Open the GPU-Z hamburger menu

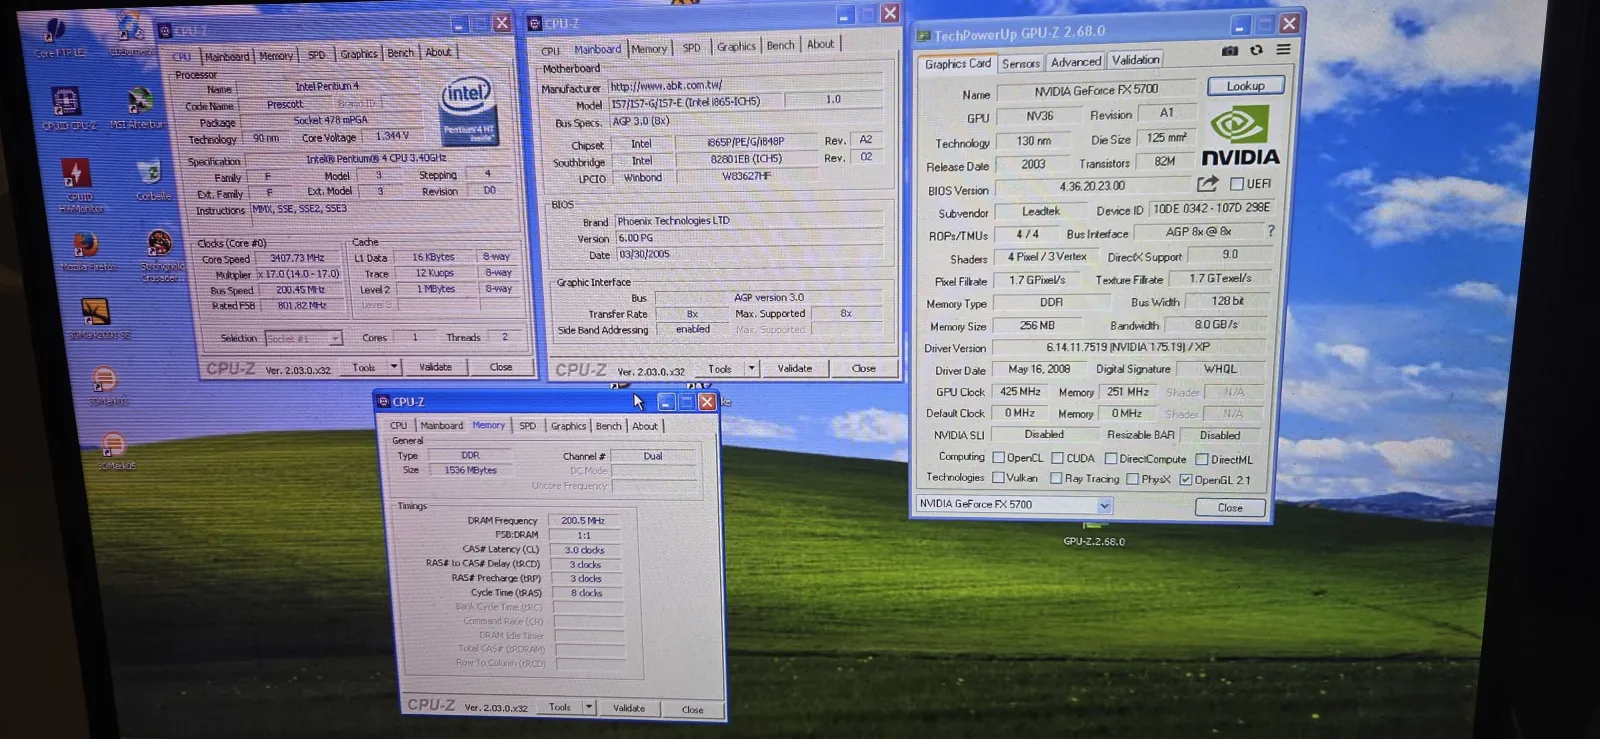(1283, 49)
